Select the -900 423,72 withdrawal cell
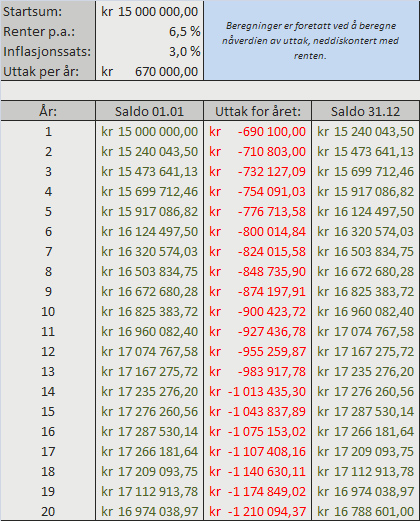The image size is (420, 521). point(257,311)
